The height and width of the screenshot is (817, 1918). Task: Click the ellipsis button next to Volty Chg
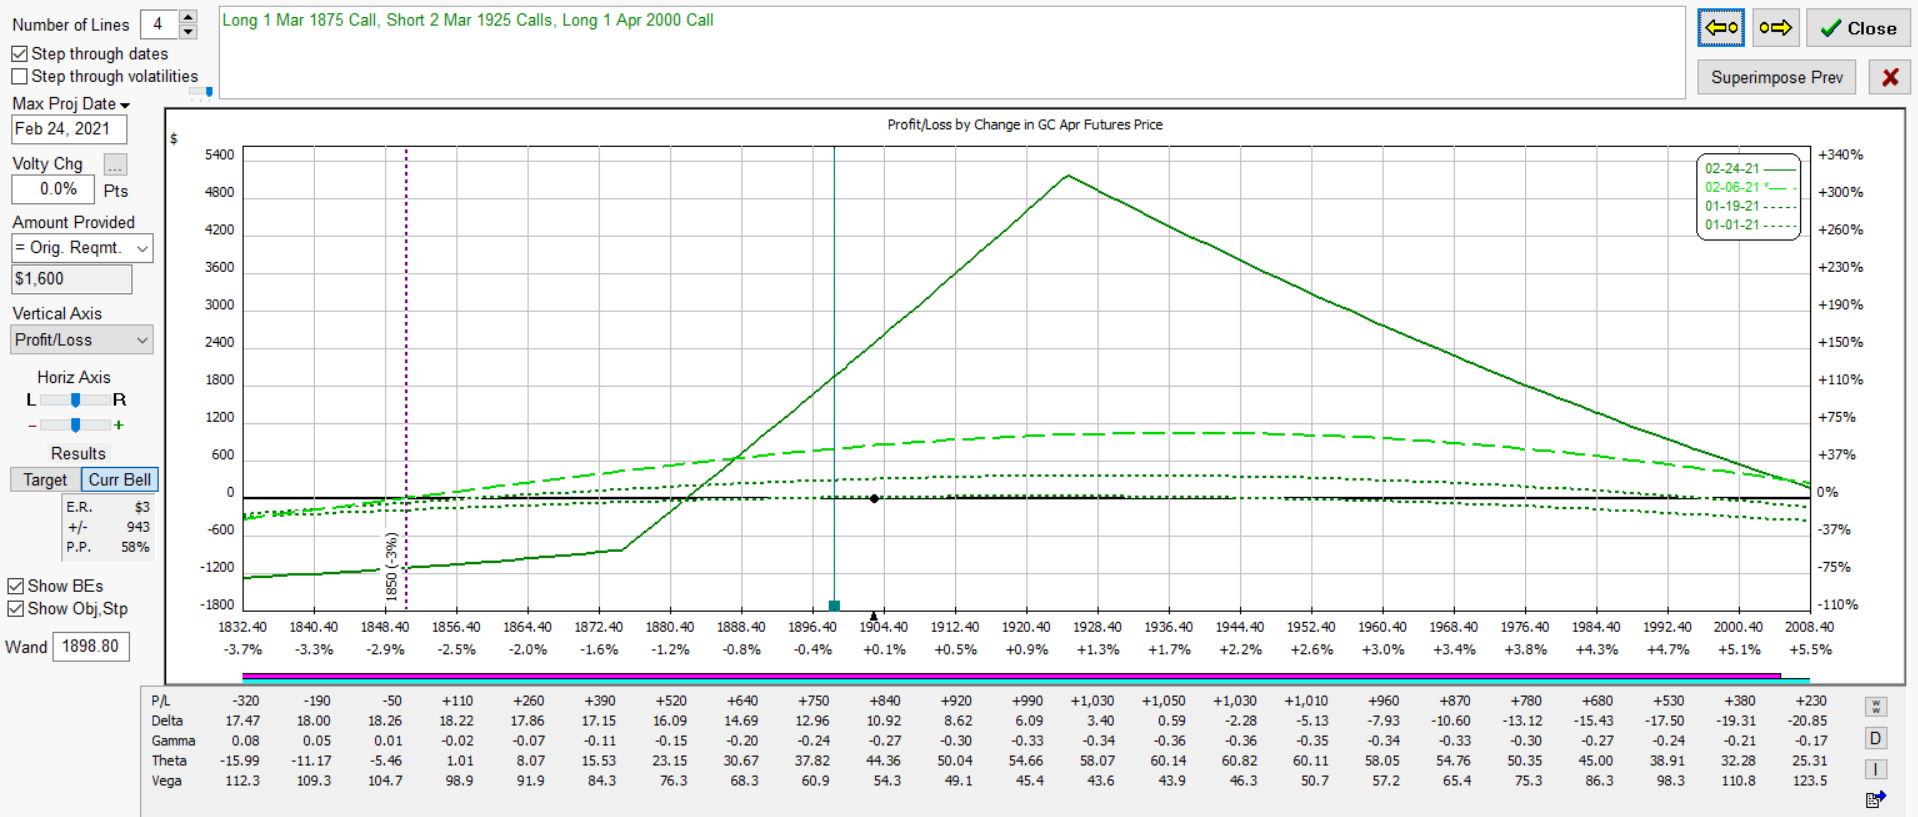116,165
